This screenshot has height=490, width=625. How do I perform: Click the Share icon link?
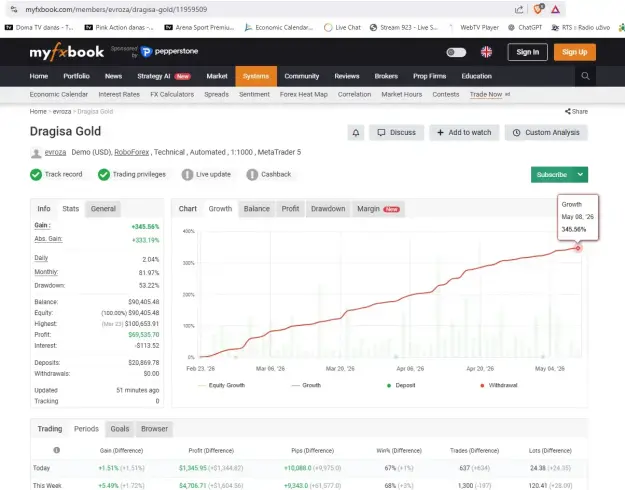[x=576, y=111]
